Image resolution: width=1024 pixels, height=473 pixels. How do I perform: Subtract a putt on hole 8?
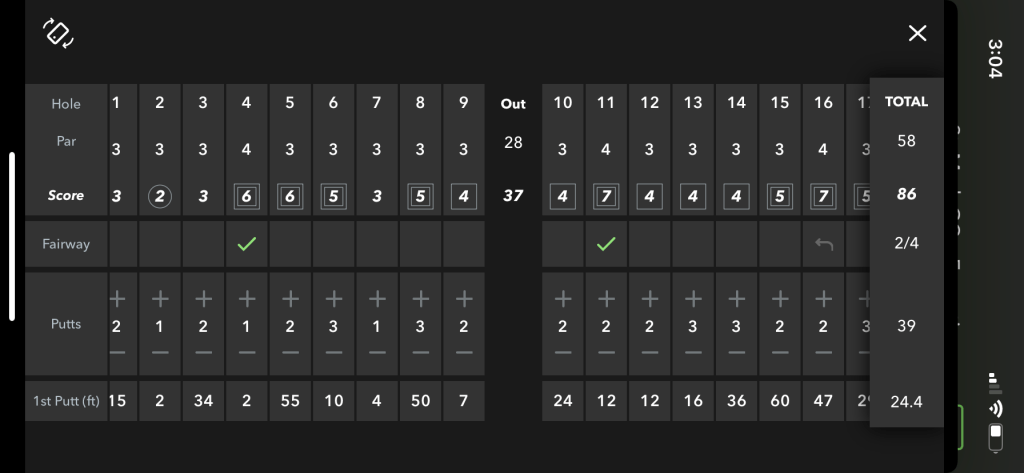(421, 352)
